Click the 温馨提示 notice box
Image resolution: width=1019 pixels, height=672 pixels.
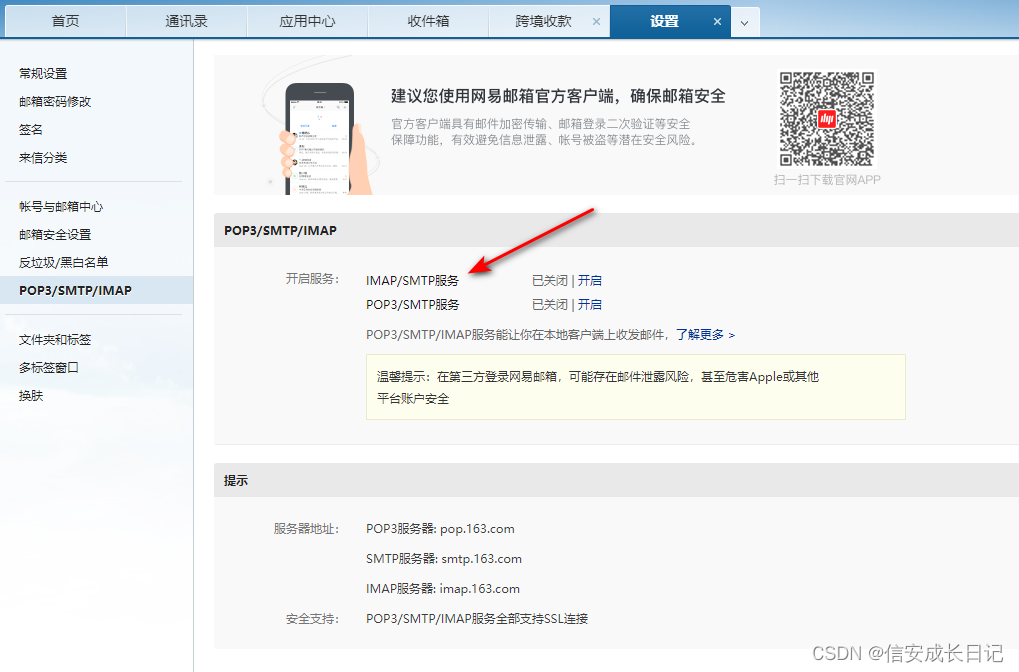(636, 387)
